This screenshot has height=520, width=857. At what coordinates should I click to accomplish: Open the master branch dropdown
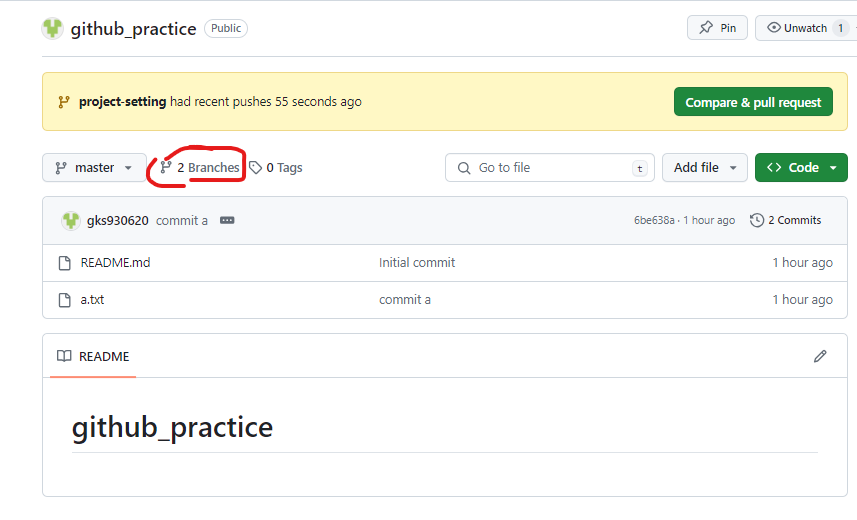pyautogui.click(x=94, y=167)
